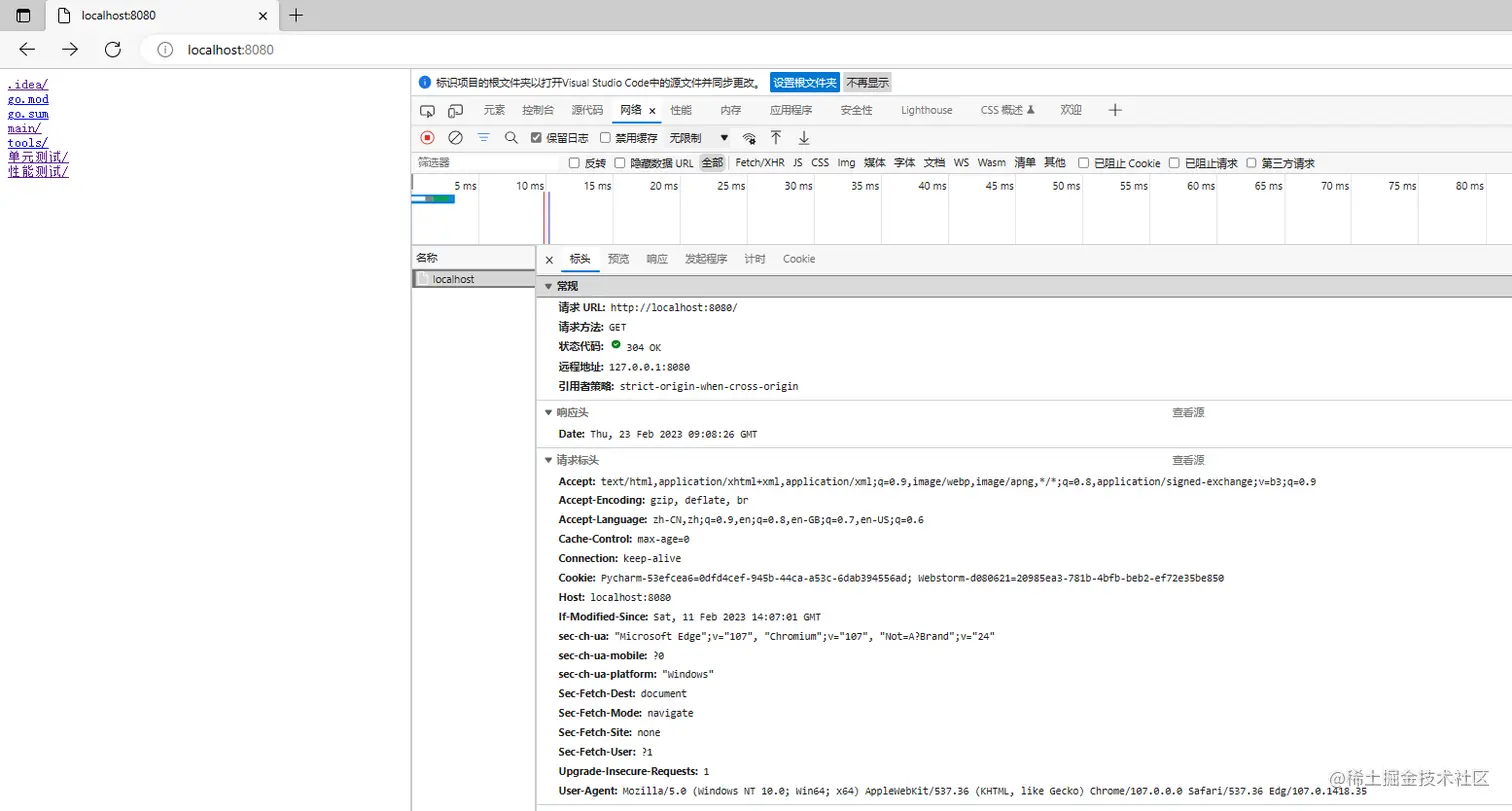This screenshot has width=1512, height=811.
Task: Open the 源代码 panel
Action: 587,111
